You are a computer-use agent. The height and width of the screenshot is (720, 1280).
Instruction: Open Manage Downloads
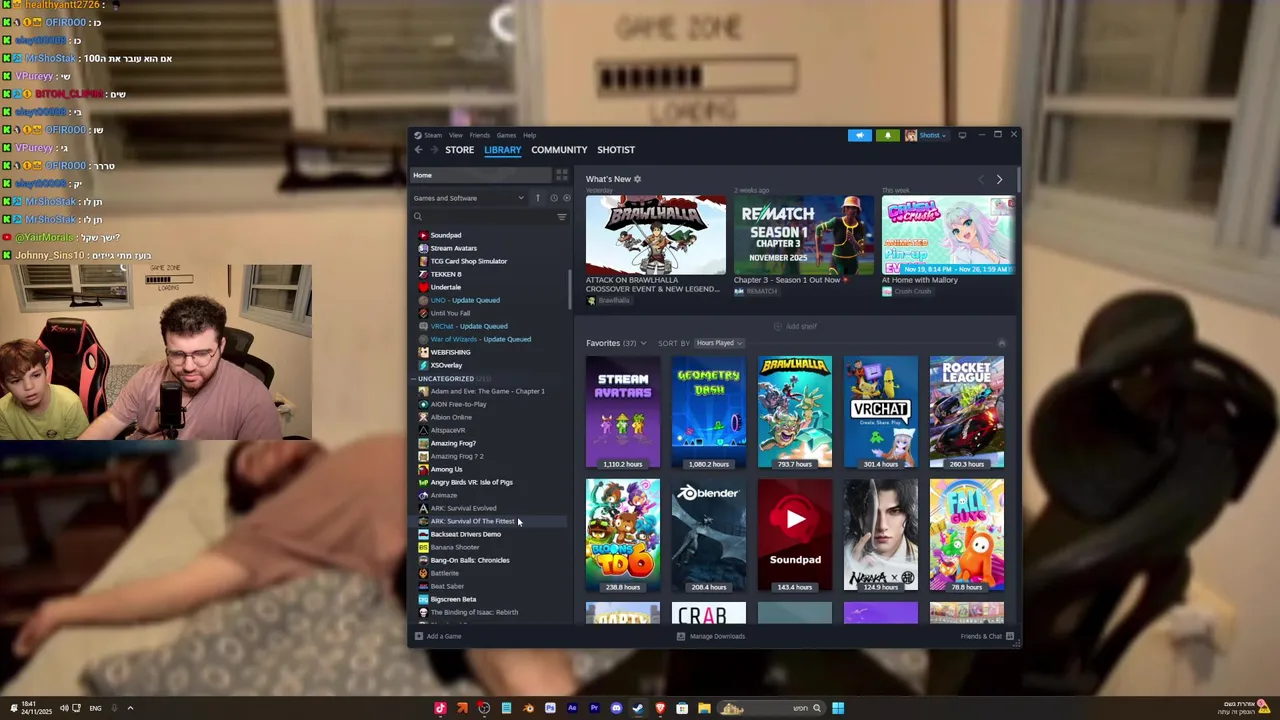click(711, 636)
